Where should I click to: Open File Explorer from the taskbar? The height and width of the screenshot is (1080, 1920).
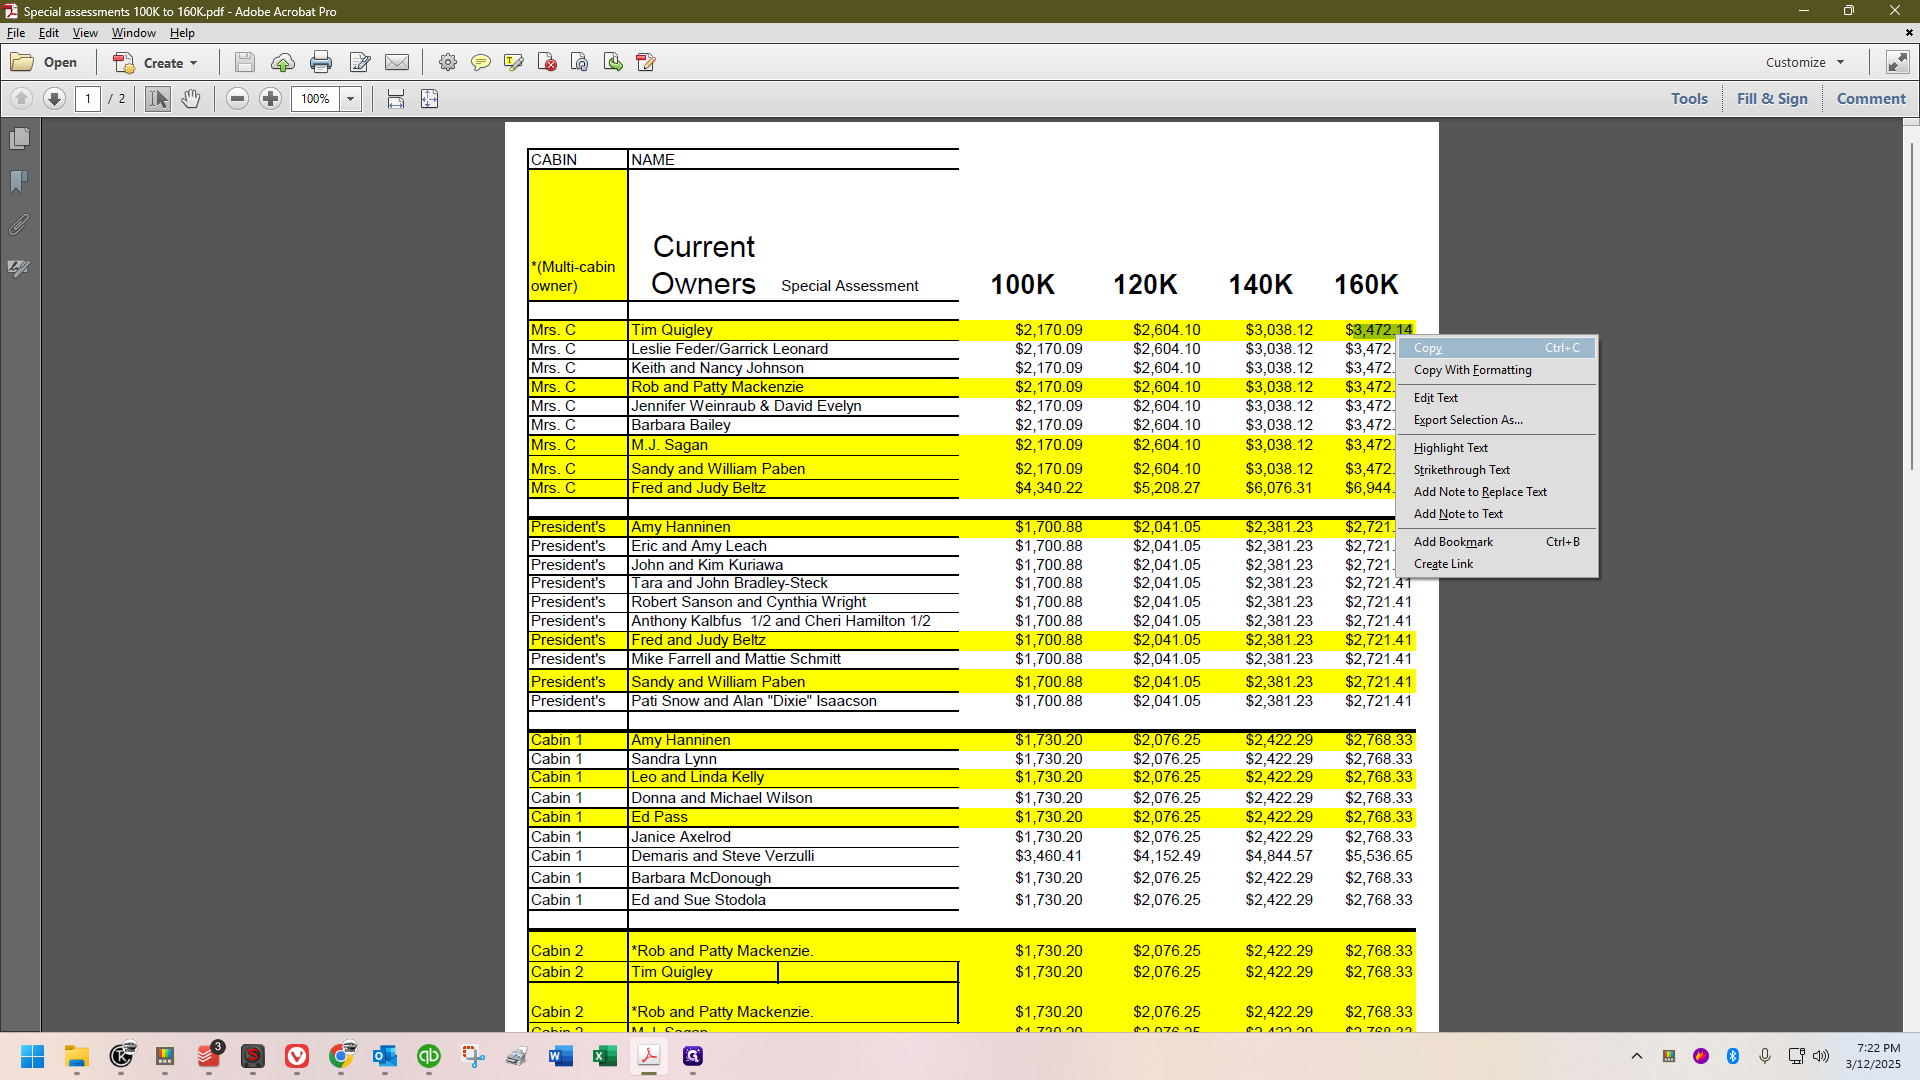[77, 1056]
